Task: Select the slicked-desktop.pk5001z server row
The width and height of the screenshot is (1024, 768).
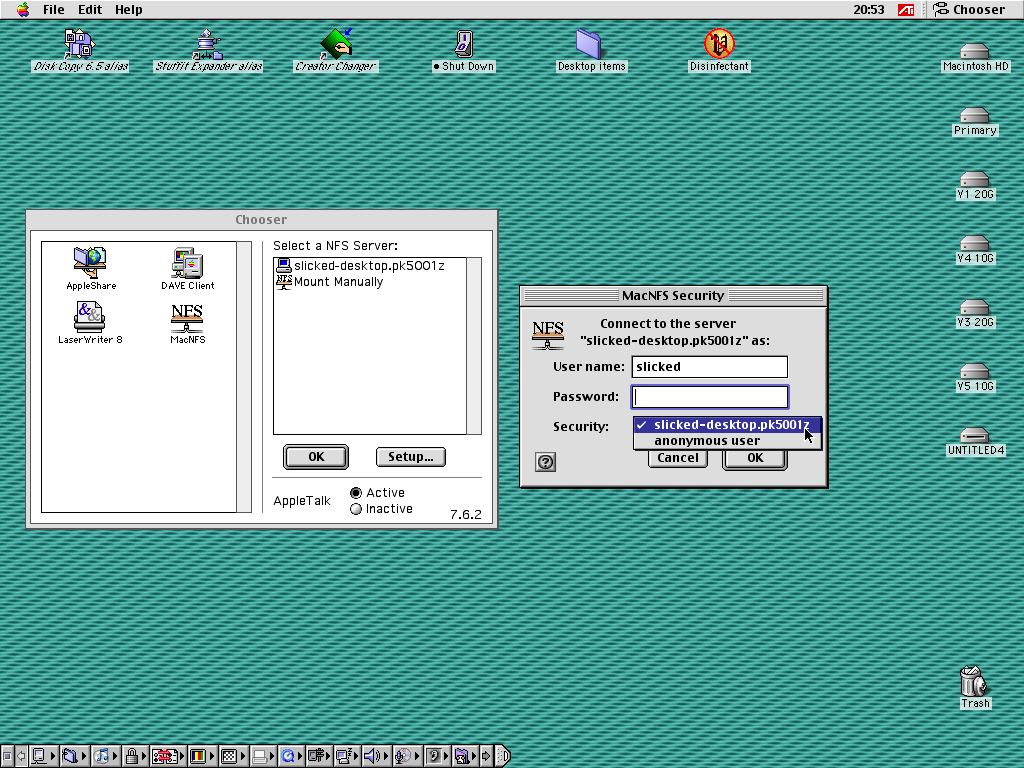Action: (370, 266)
